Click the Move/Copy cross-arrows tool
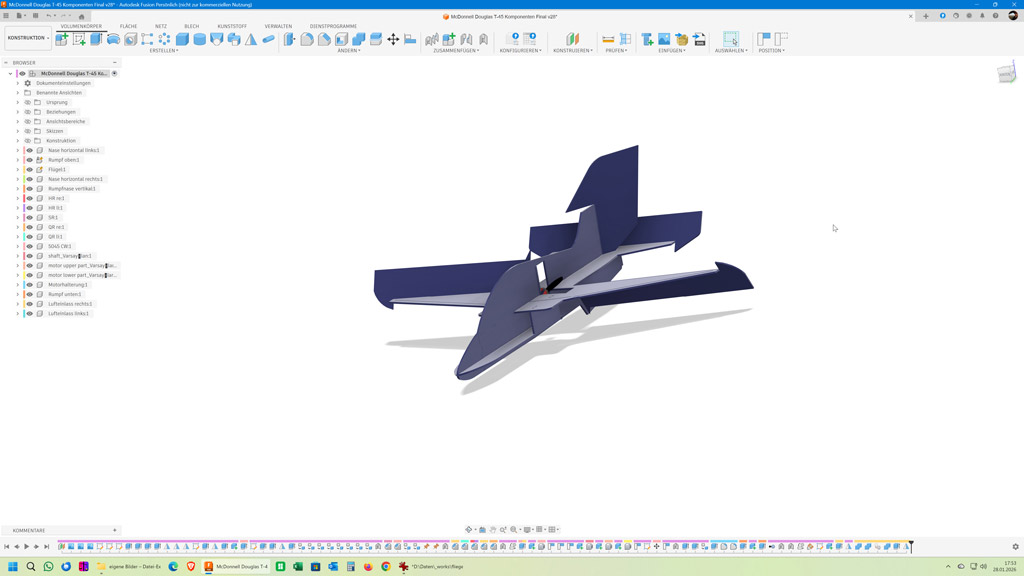This screenshot has width=1024, height=576. coord(393,39)
